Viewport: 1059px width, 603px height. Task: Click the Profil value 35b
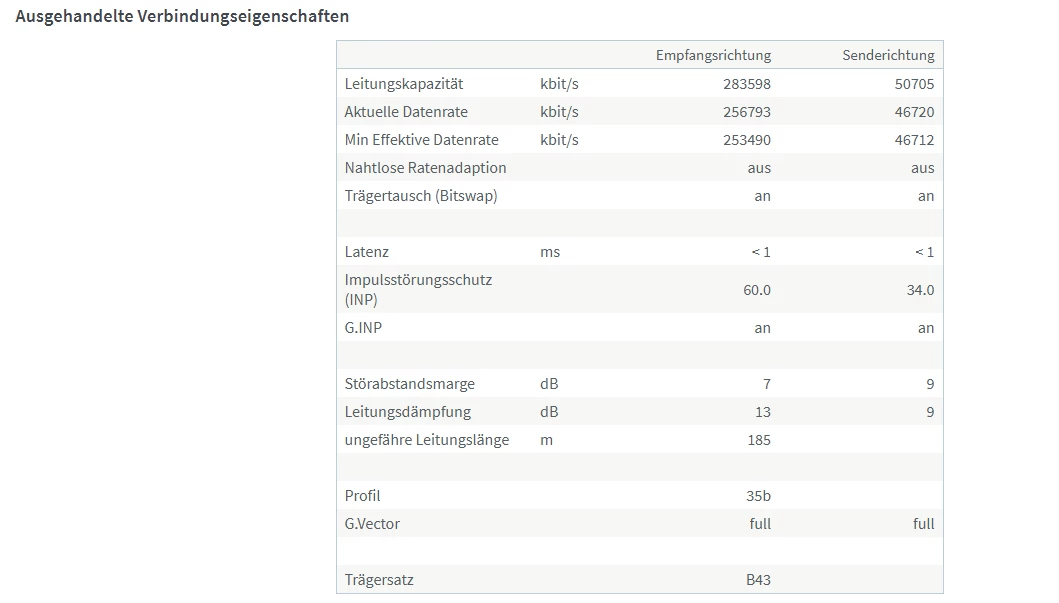(x=758, y=496)
